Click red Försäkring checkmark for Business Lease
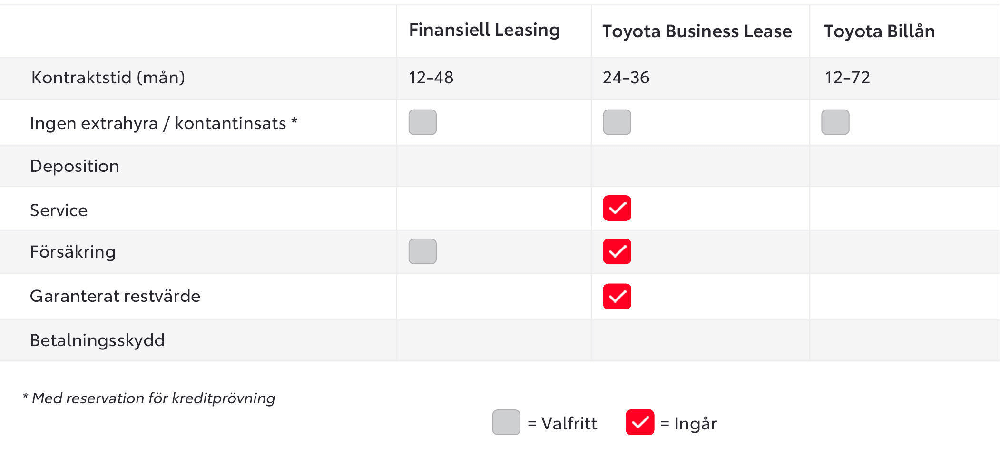1000x460 pixels. 617,251
